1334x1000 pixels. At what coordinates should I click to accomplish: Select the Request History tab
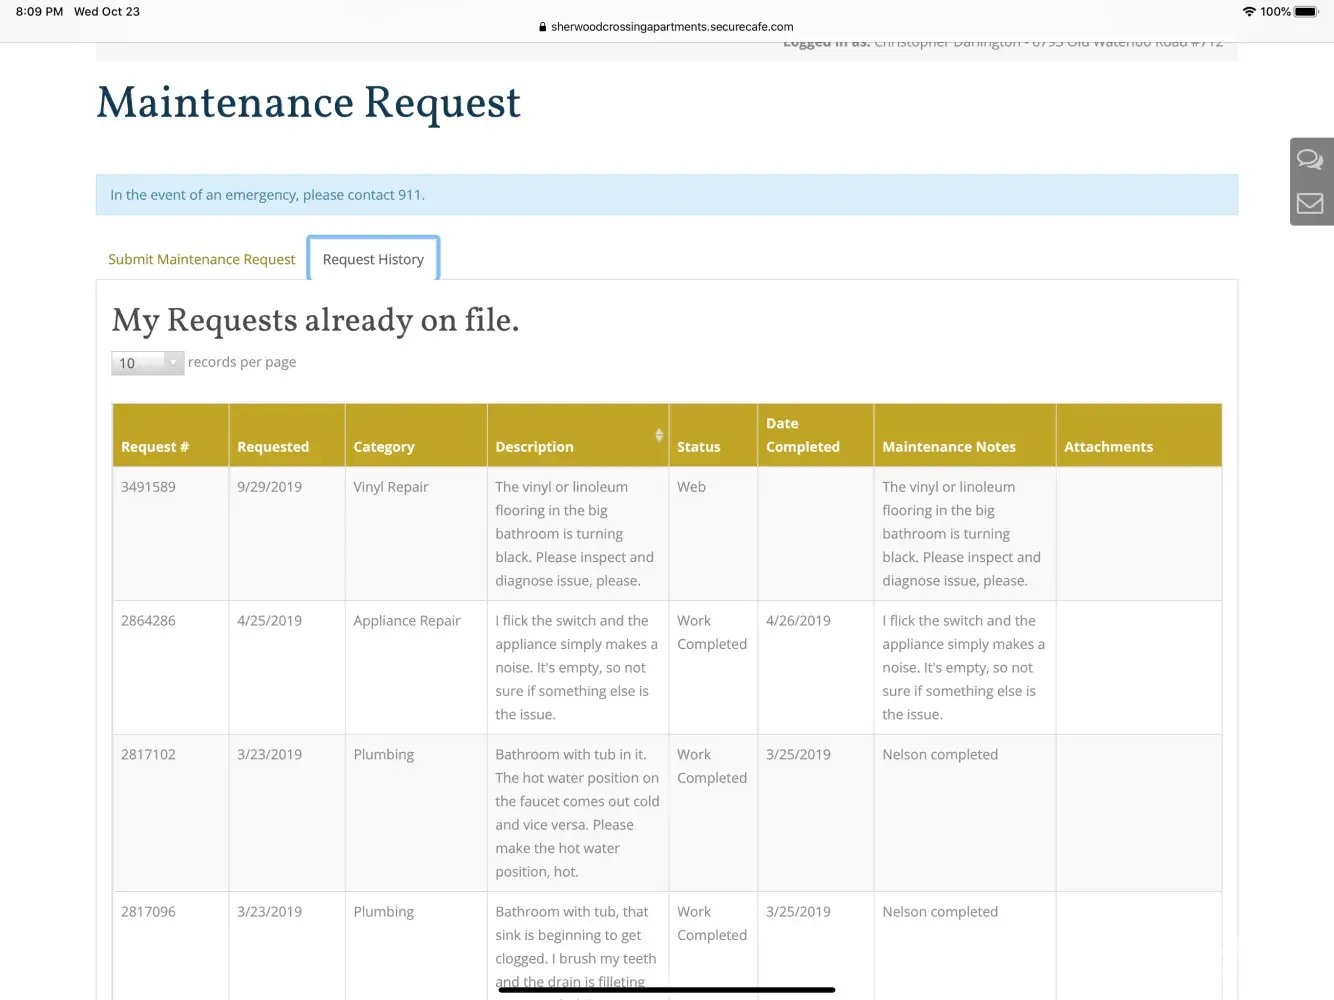(x=373, y=259)
